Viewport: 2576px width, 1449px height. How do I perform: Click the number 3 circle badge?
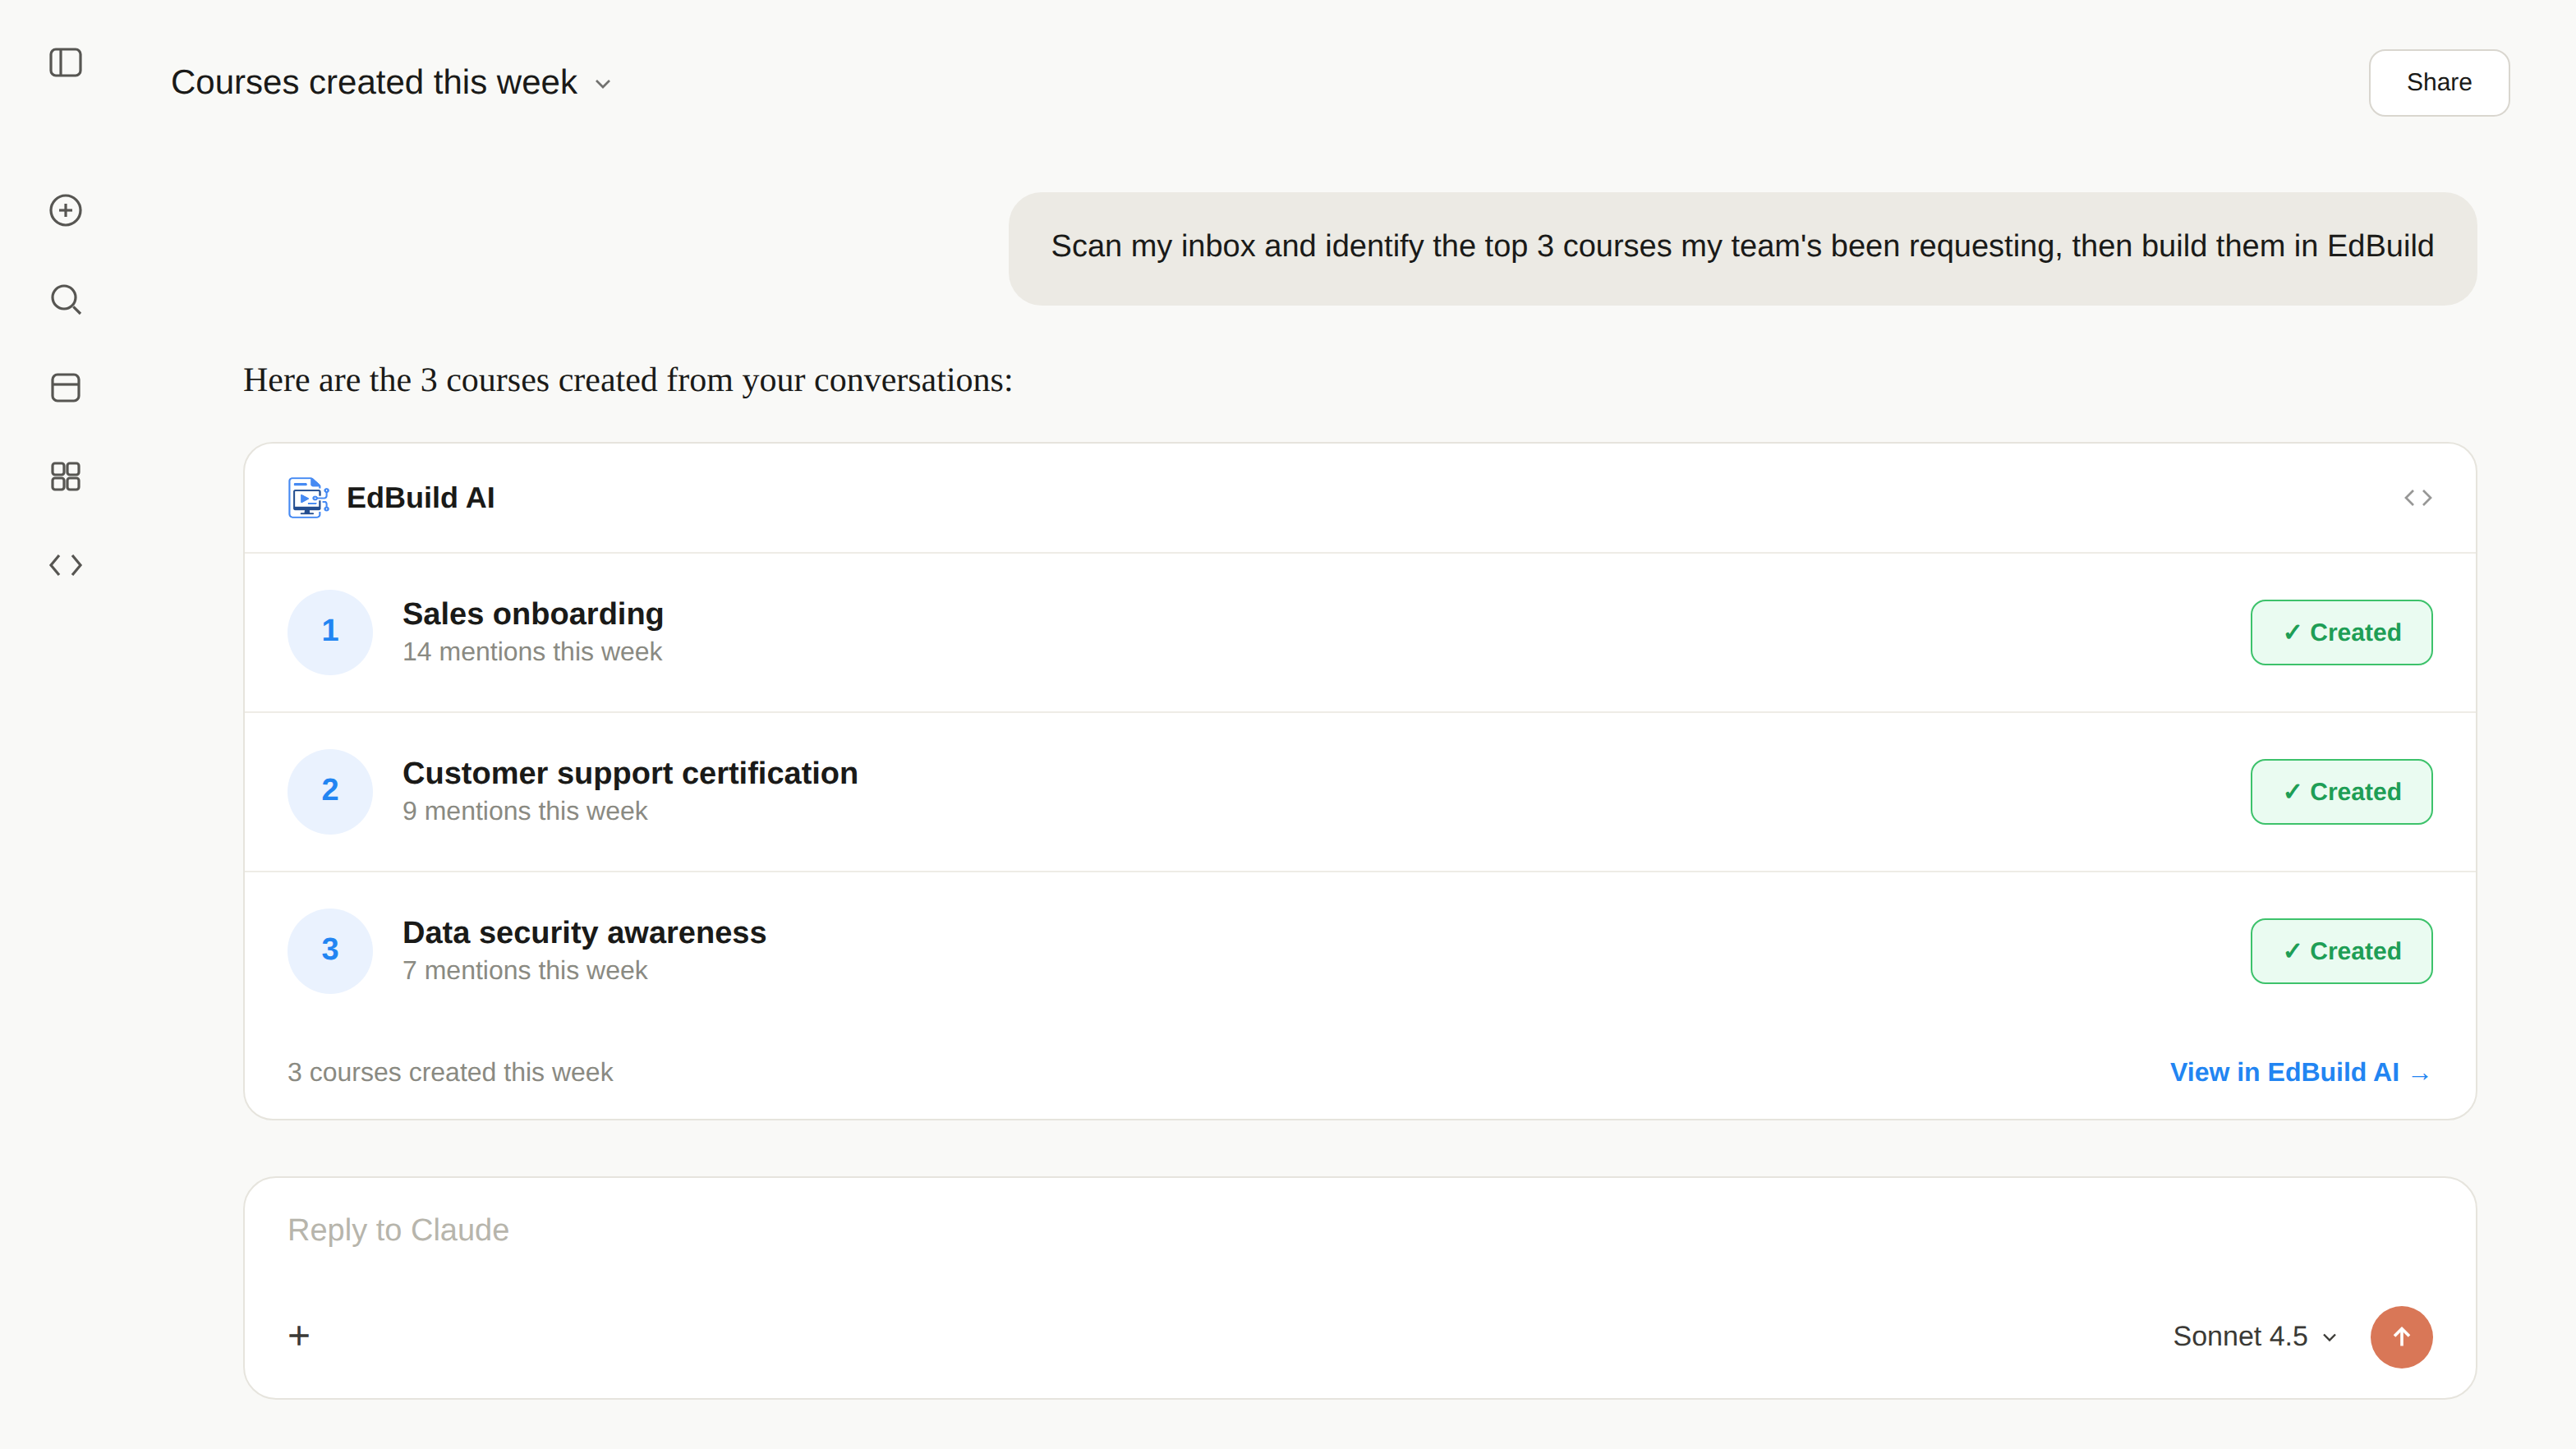pyautogui.click(x=330, y=951)
